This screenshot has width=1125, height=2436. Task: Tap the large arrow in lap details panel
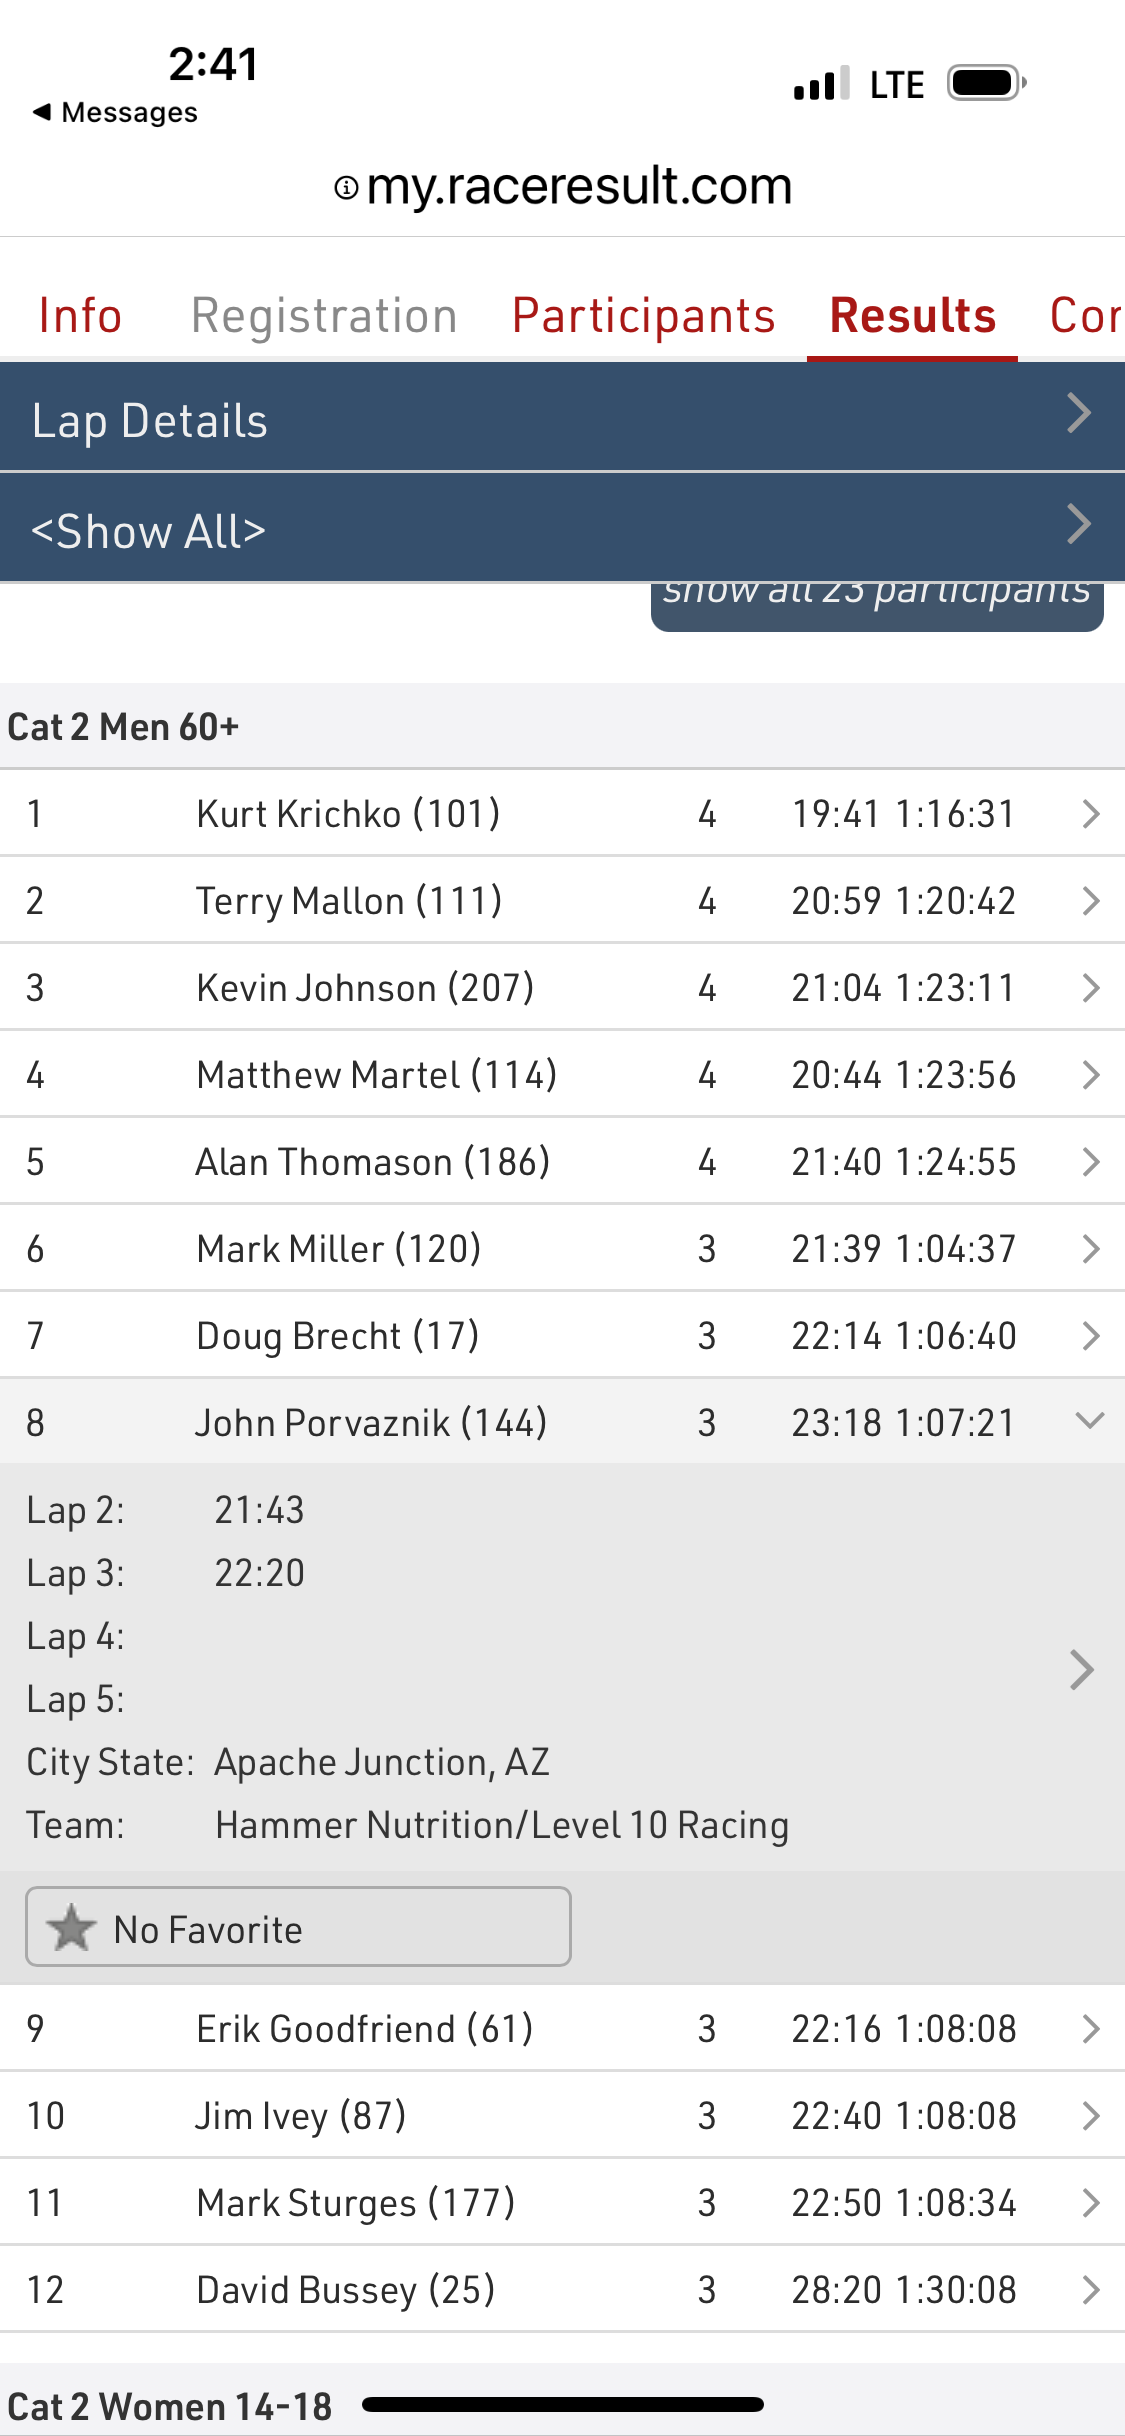1081,1669
